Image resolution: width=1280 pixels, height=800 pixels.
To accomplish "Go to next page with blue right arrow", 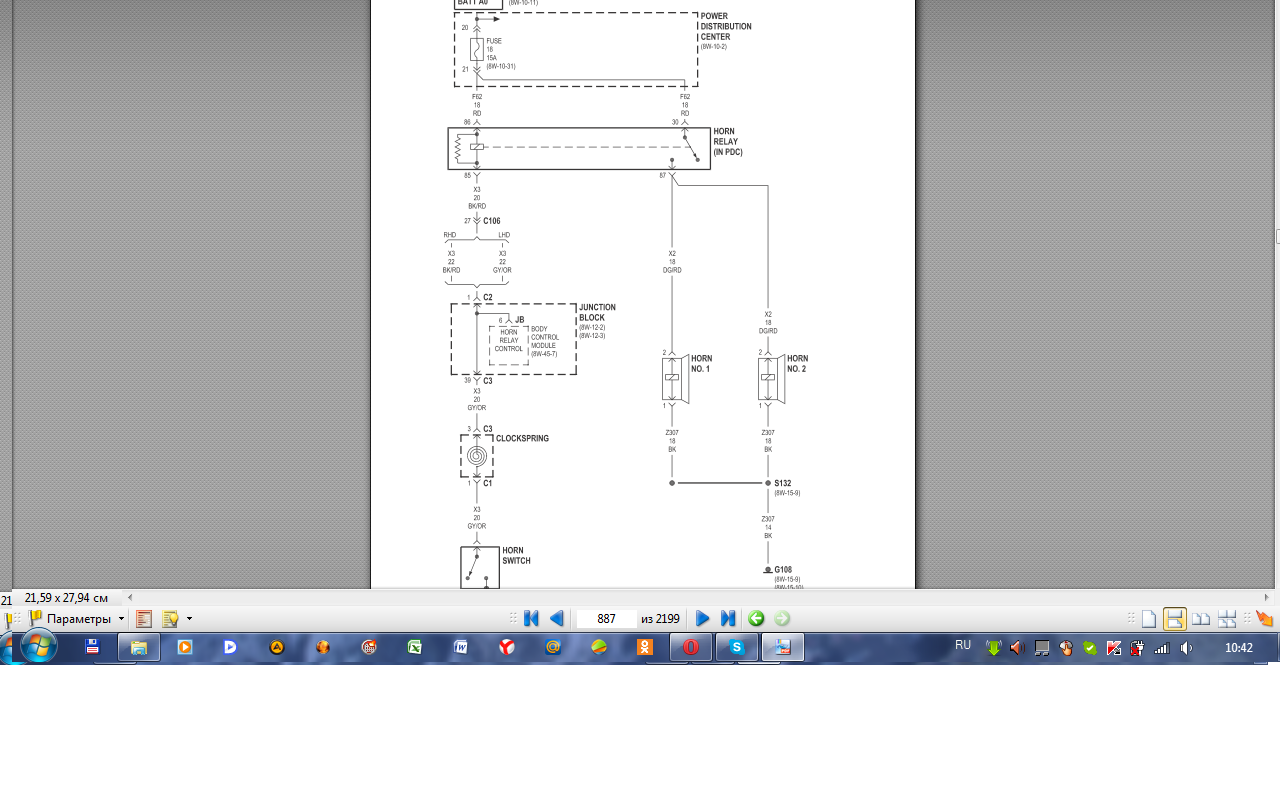I will pyautogui.click(x=702, y=619).
